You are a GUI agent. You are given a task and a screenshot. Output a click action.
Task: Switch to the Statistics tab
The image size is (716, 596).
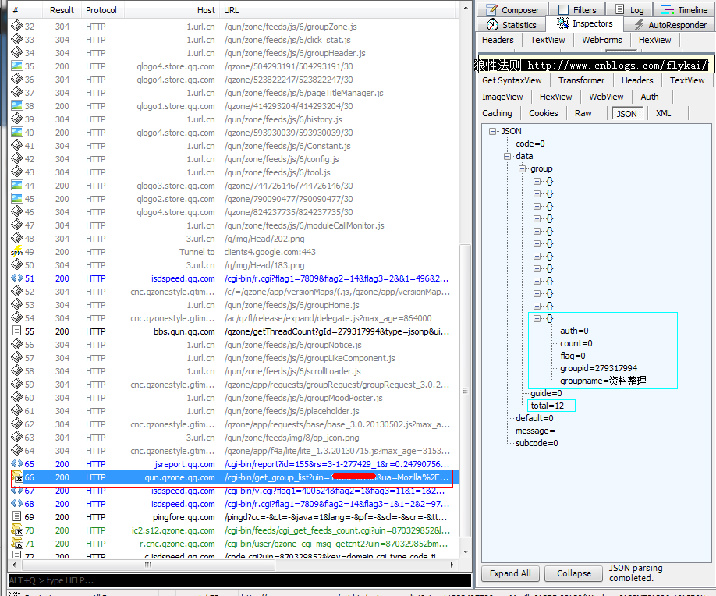(x=511, y=24)
